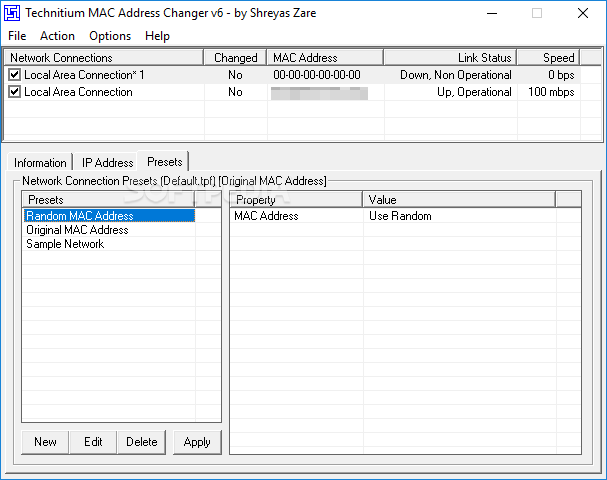
Task: Select the Presets tab
Action: [165, 161]
